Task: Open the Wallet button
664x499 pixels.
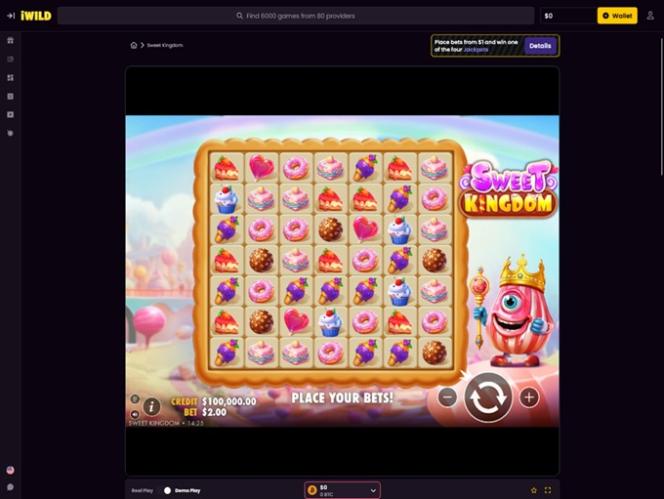Action: pos(617,16)
